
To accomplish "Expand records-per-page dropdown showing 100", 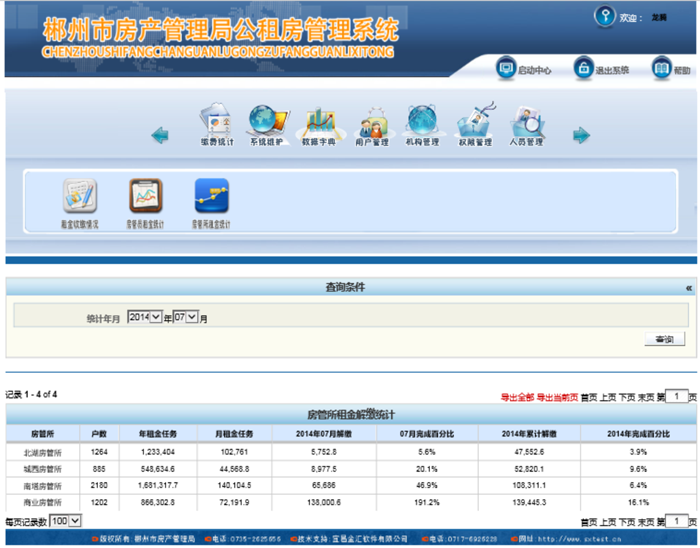I will coord(65,521).
